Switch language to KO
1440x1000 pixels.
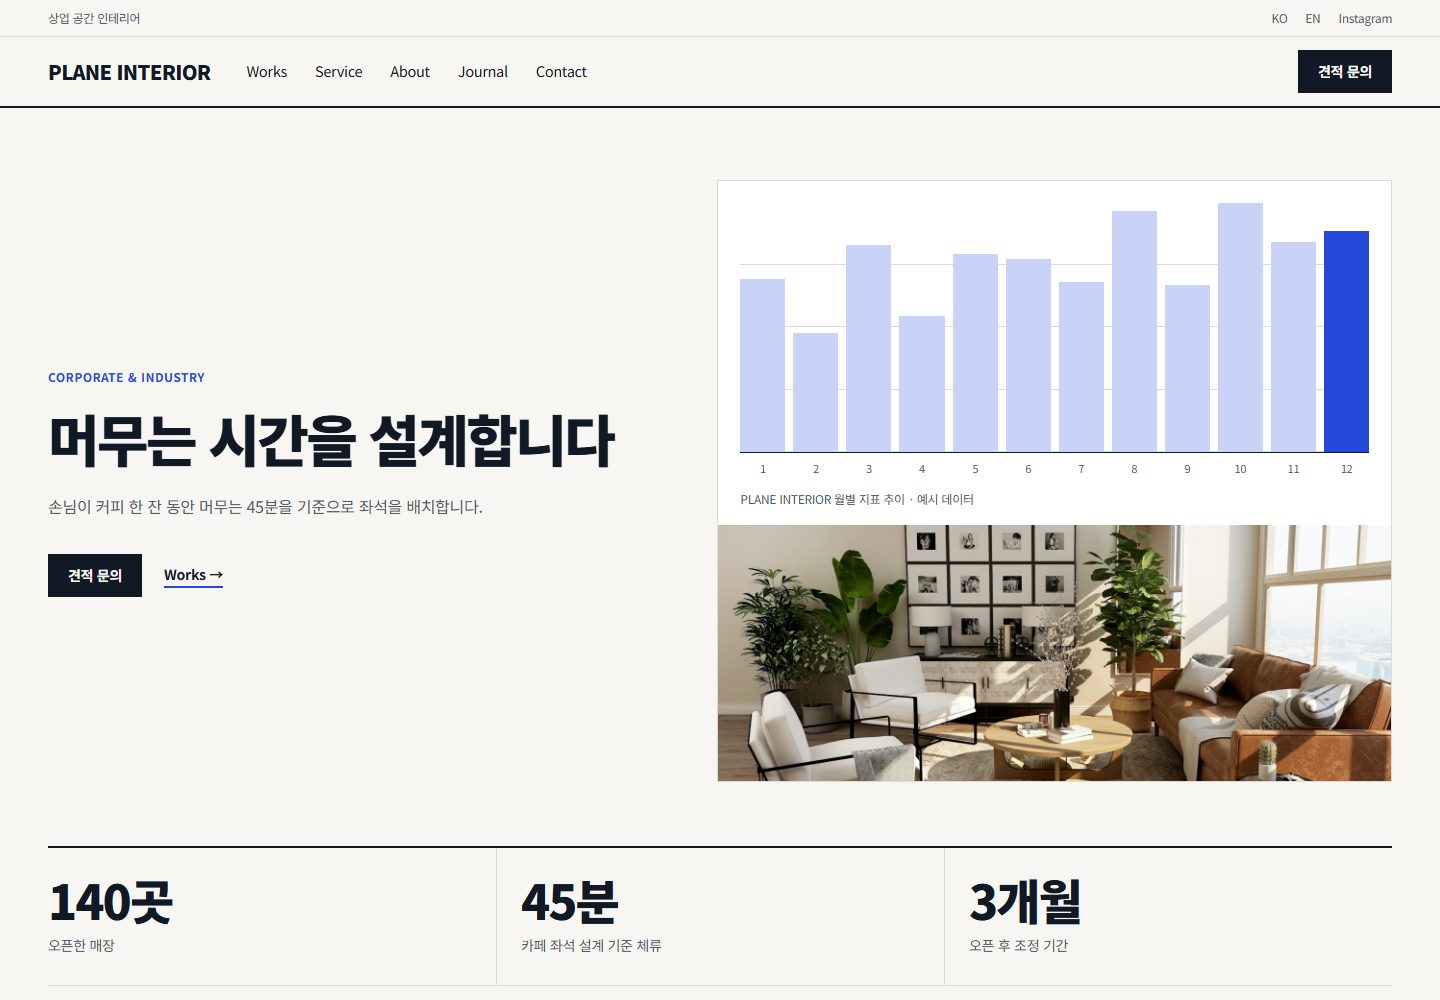[x=1279, y=19]
